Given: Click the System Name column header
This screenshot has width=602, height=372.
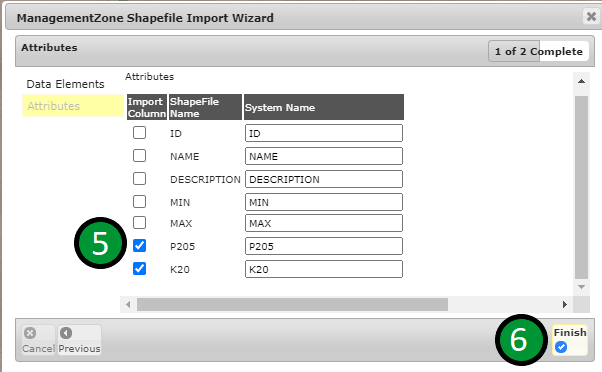Looking at the screenshot, I should [x=324, y=107].
